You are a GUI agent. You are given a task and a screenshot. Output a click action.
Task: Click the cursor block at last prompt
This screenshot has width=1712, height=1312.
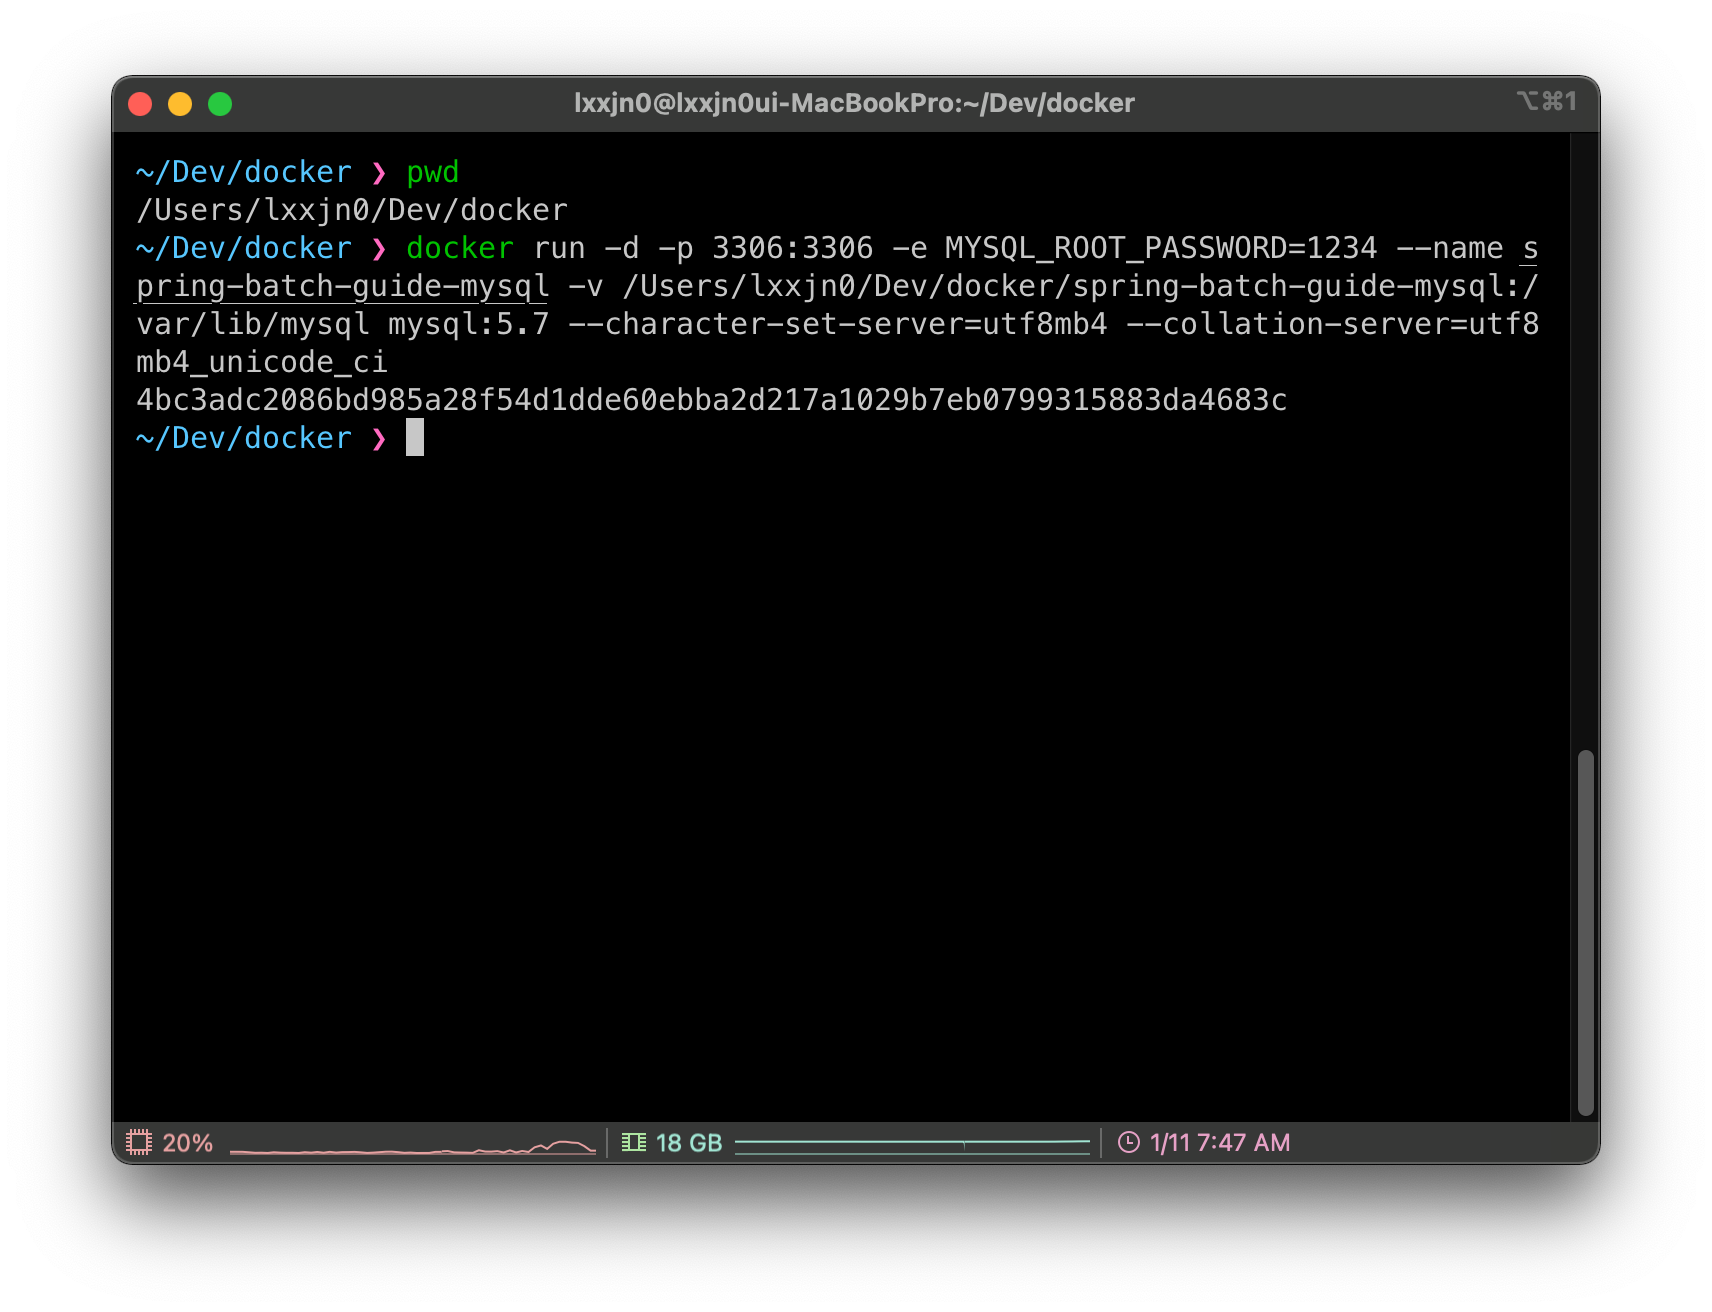[415, 437]
